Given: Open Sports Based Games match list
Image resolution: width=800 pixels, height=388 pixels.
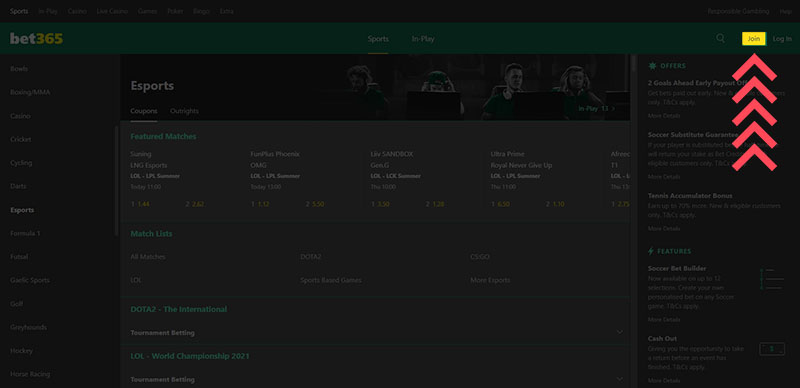Looking at the screenshot, I should click(331, 280).
